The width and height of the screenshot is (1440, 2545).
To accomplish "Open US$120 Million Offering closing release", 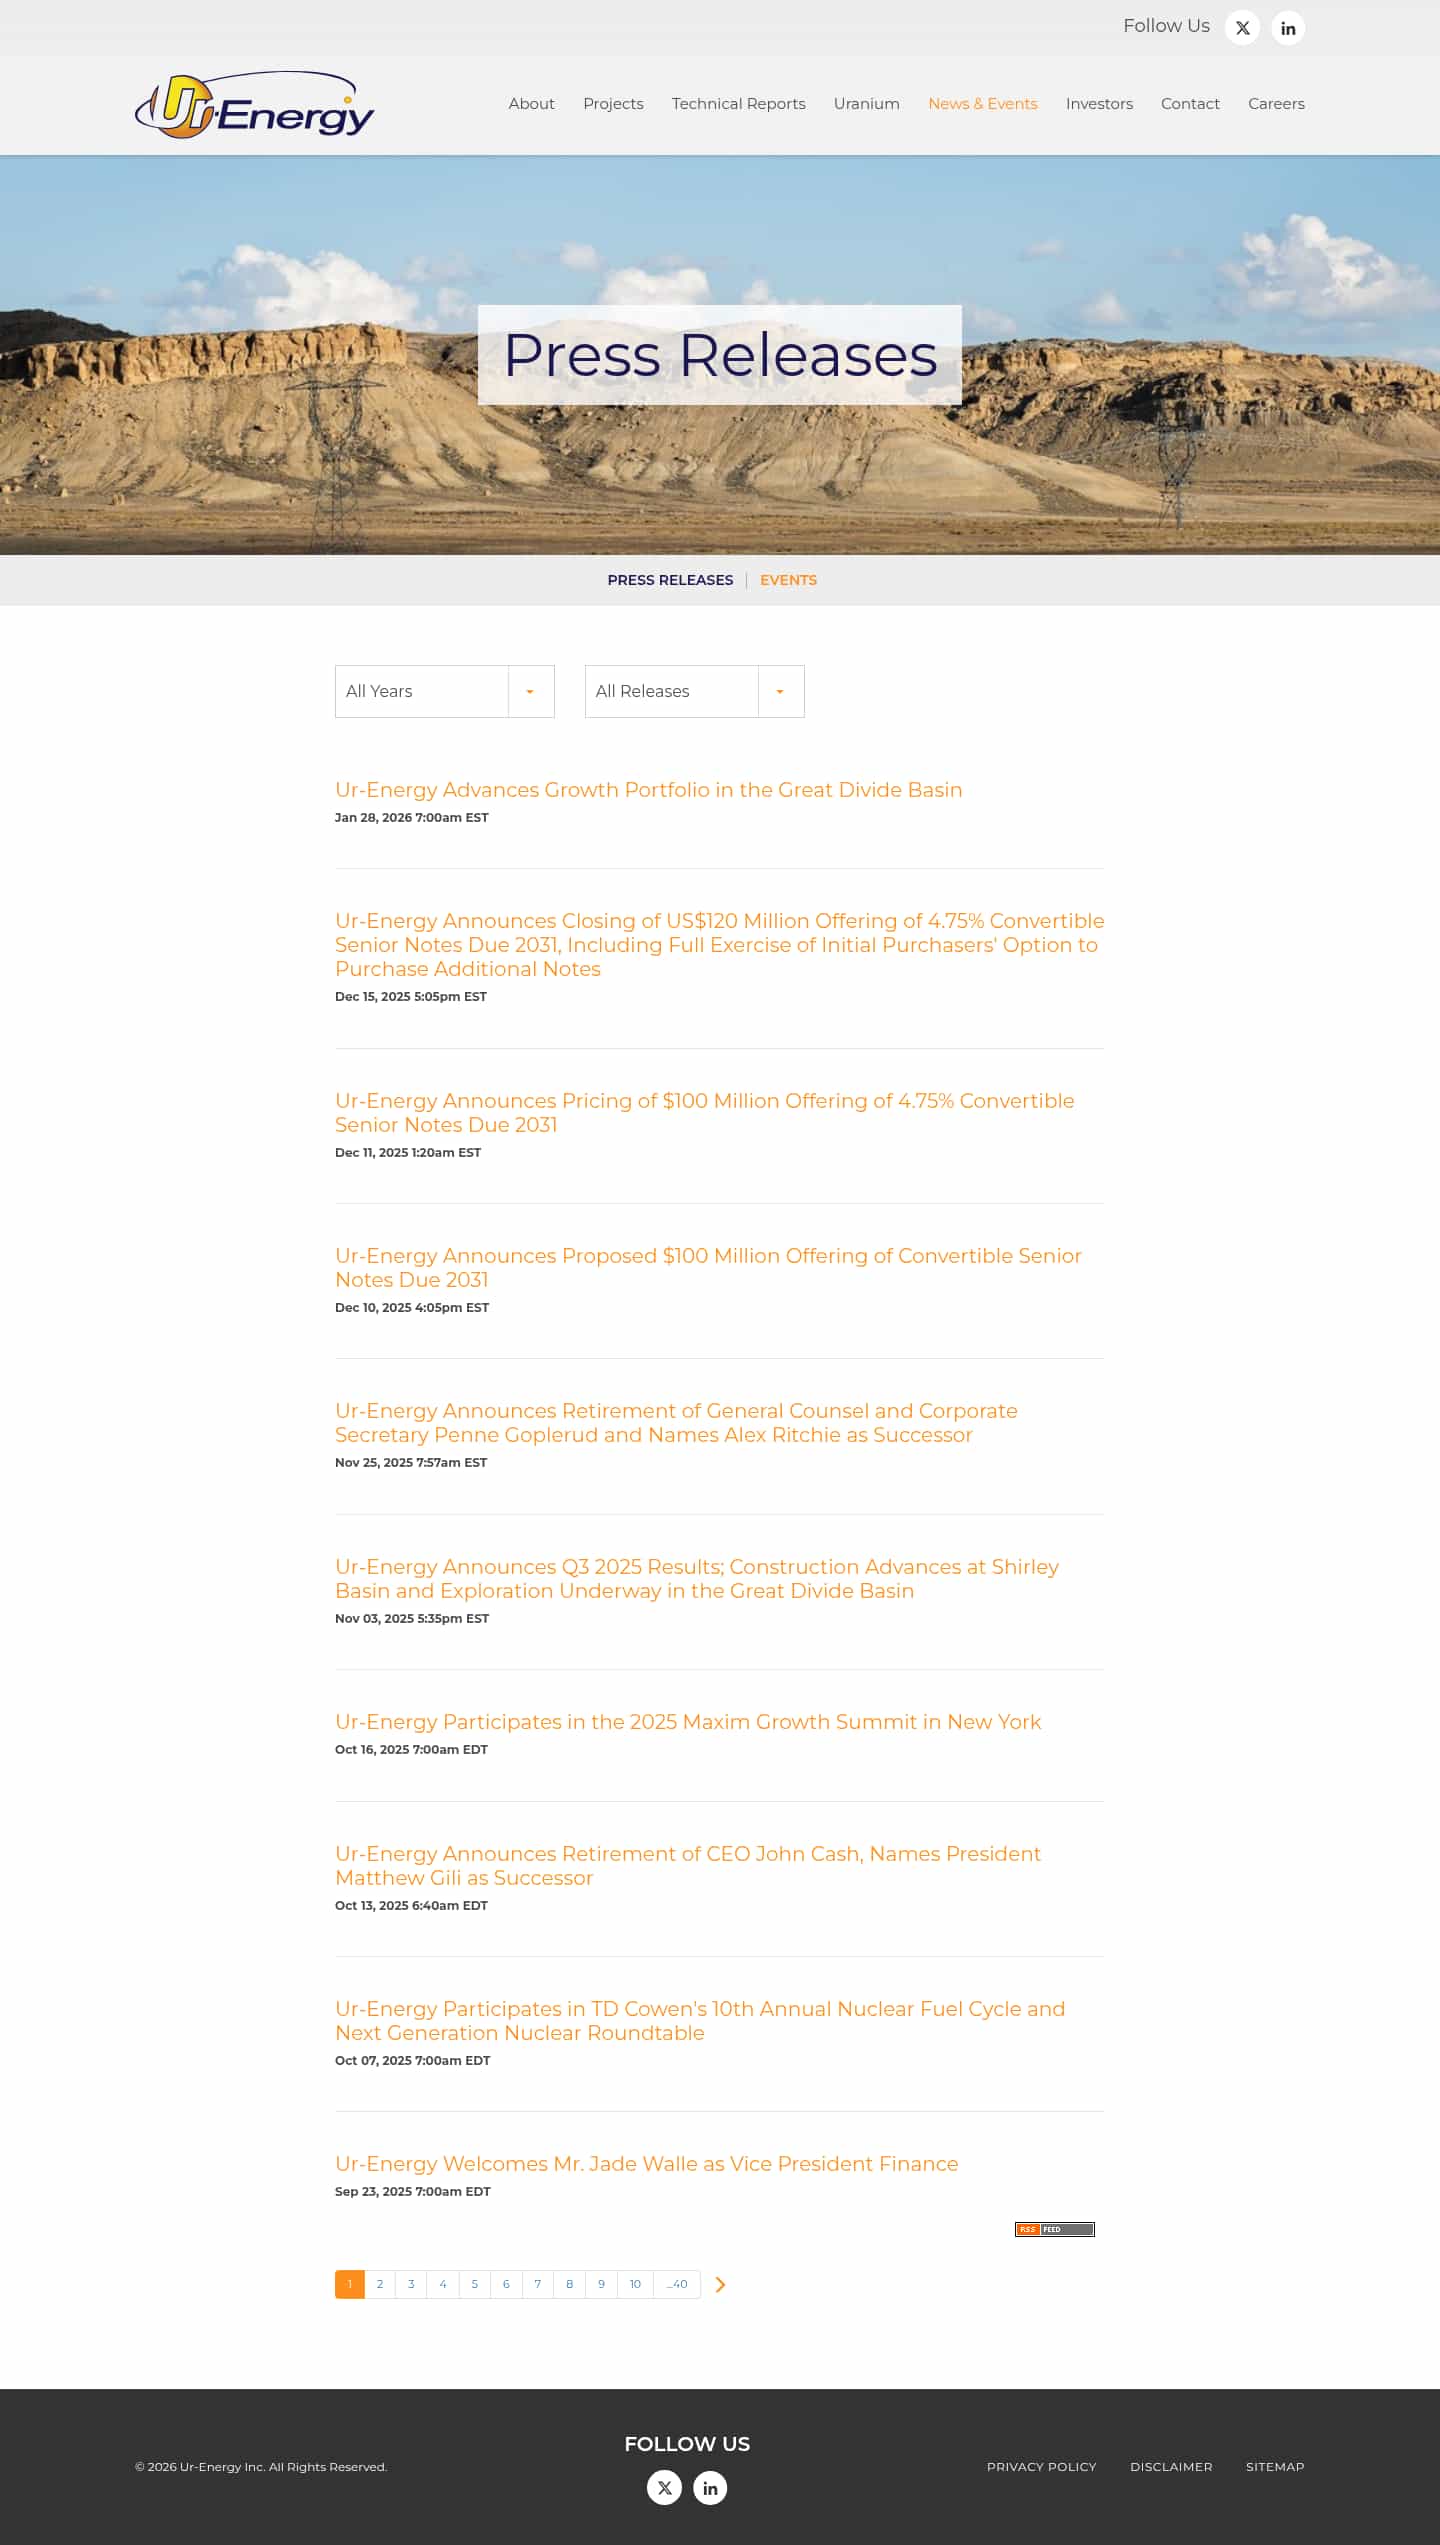I will (719, 945).
